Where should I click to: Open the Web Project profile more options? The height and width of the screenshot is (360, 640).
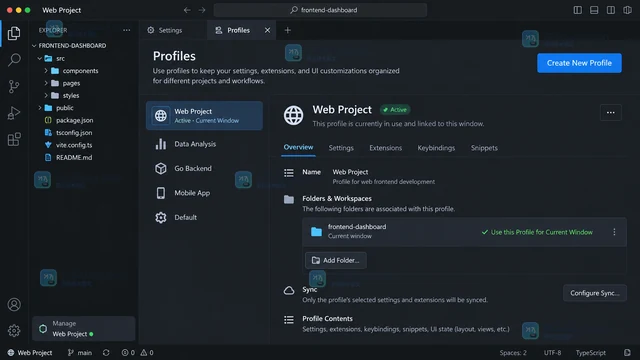[x=611, y=113]
